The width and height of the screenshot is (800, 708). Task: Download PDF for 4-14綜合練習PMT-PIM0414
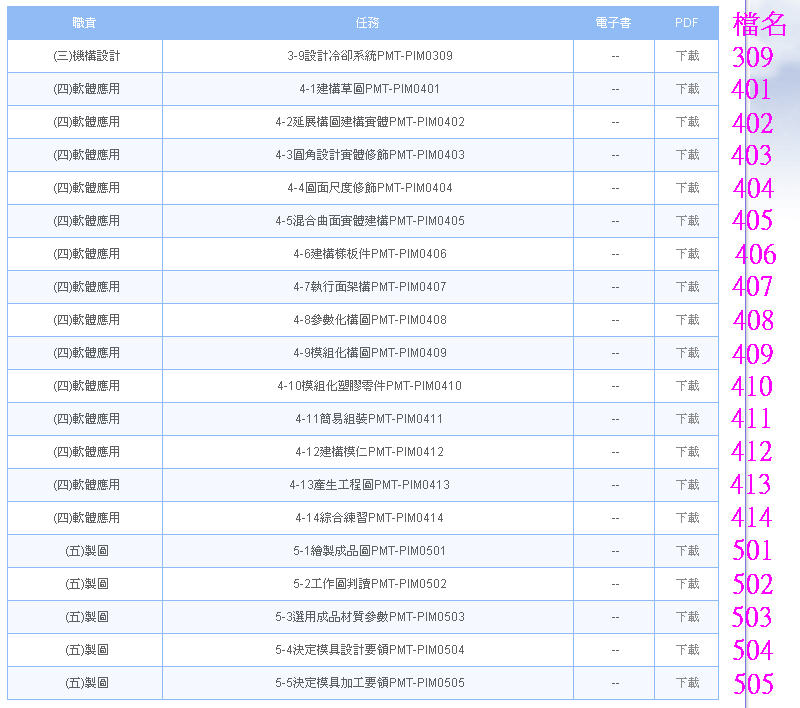(687, 518)
